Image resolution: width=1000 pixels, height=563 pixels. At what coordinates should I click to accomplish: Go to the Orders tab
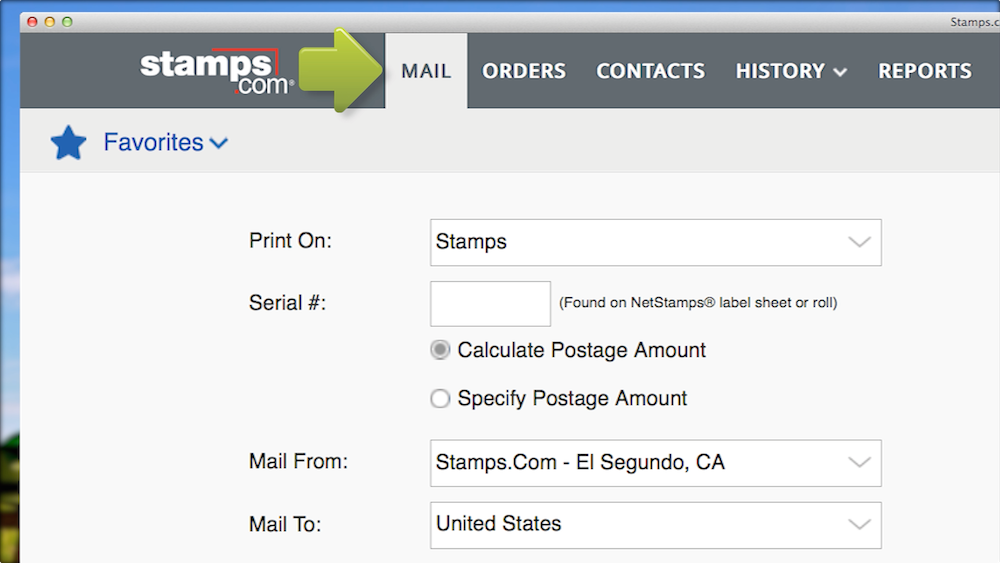pyautogui.click(x=524, y=71)
